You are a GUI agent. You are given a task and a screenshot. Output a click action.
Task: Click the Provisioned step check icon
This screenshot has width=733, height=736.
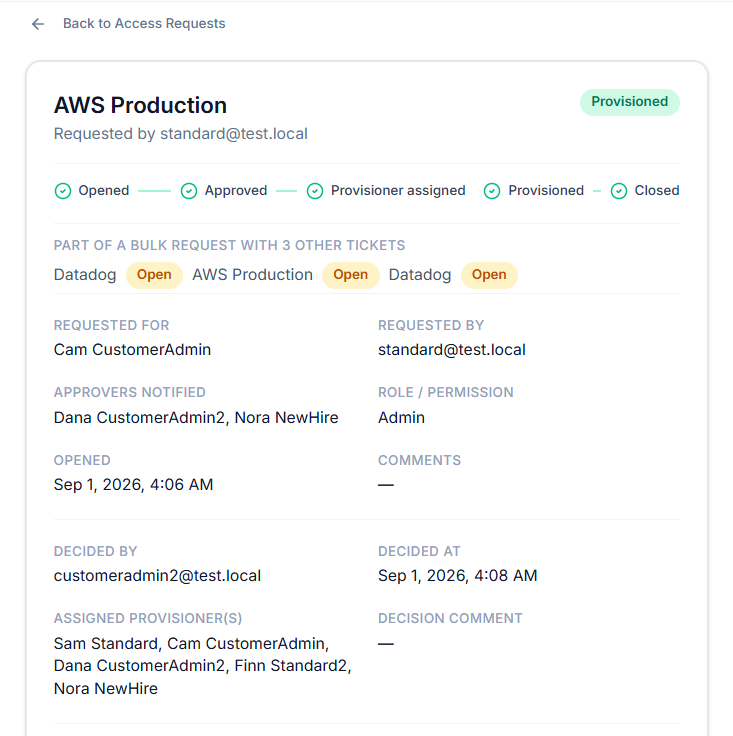[492, 191]
